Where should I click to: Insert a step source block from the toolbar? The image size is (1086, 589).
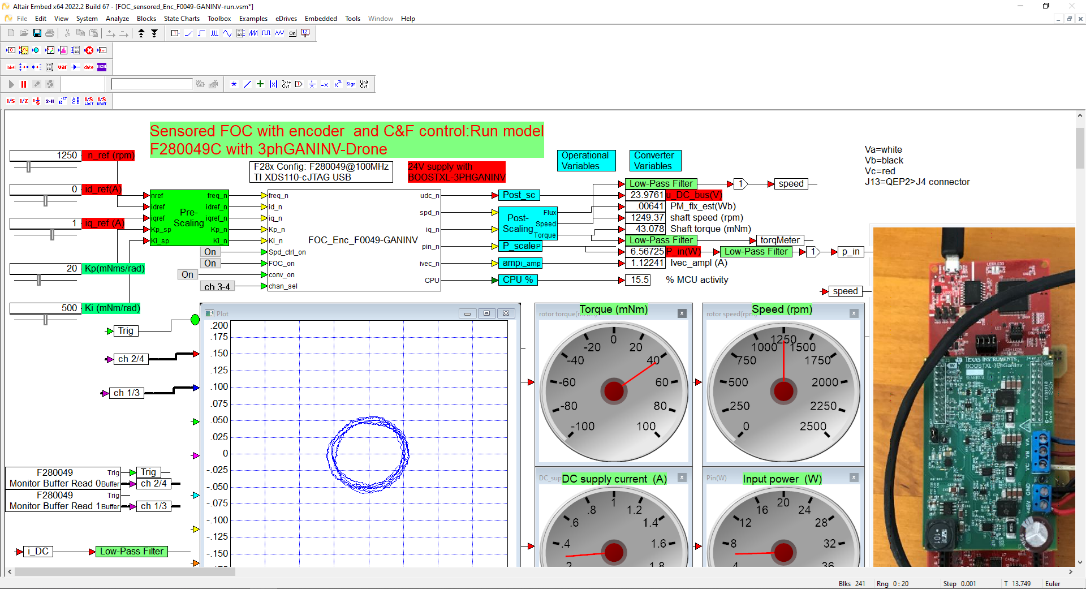click(x=202, y=33)
